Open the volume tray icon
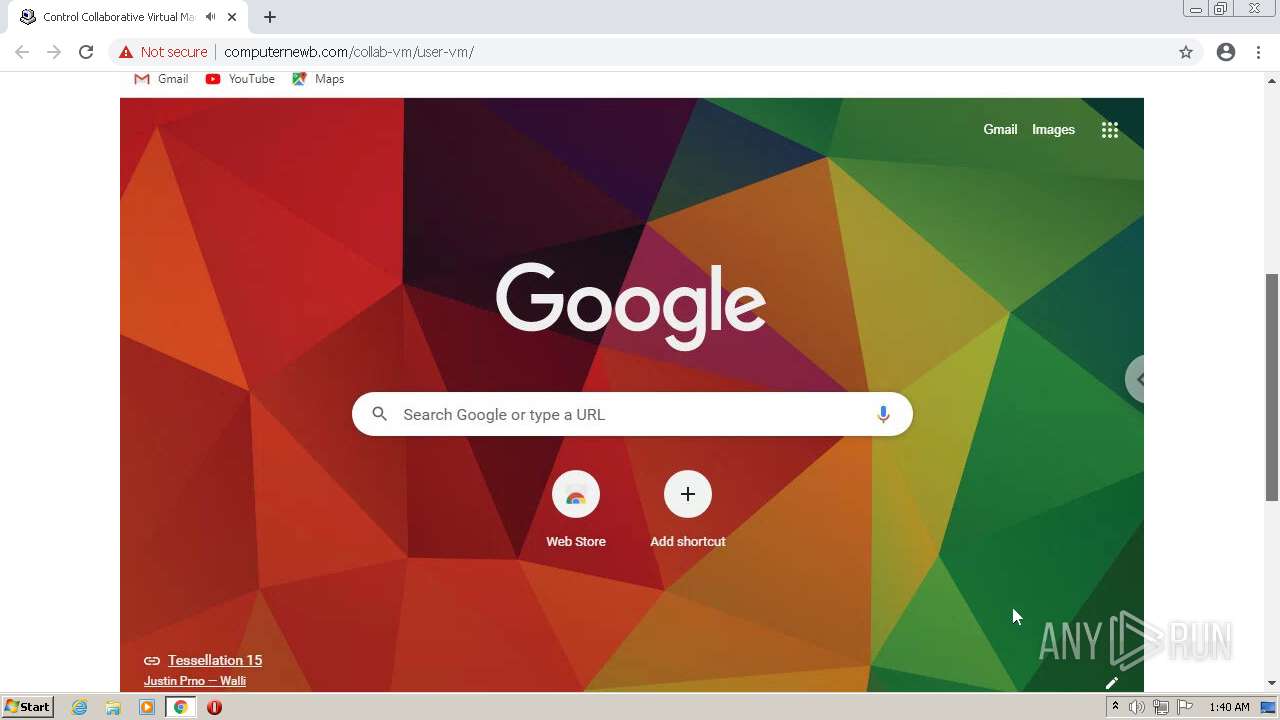The image size is (1280, 720). tap(1137, 707)
